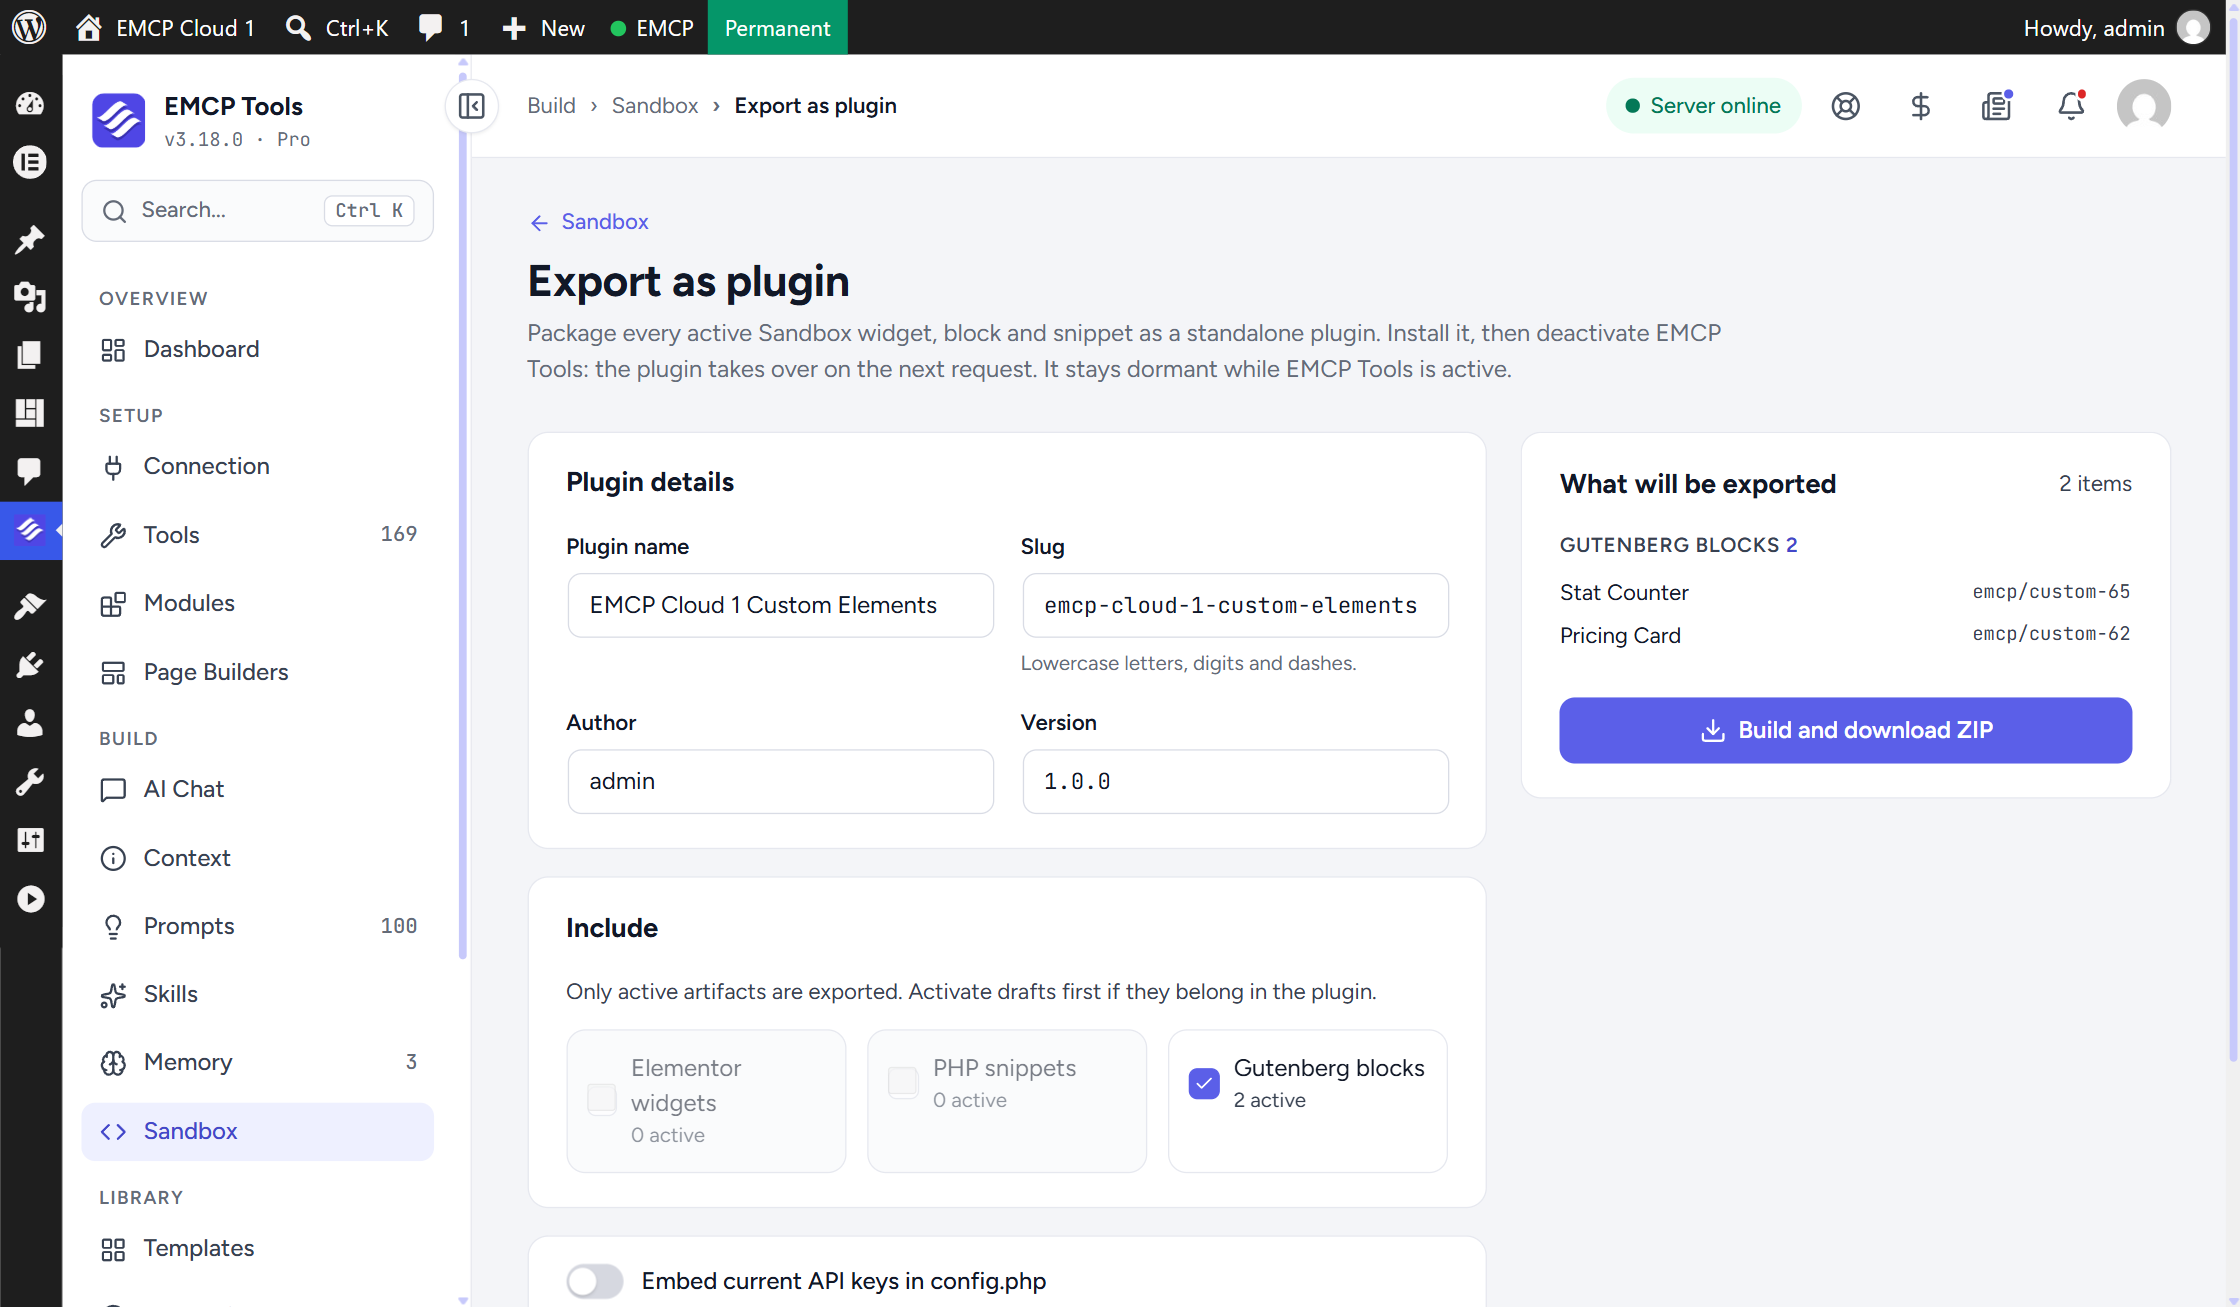The height and width of the screenshot is (1307, 2240).
Task: Select Sandbox in EMCP navigation
Action: [257, 1131]
